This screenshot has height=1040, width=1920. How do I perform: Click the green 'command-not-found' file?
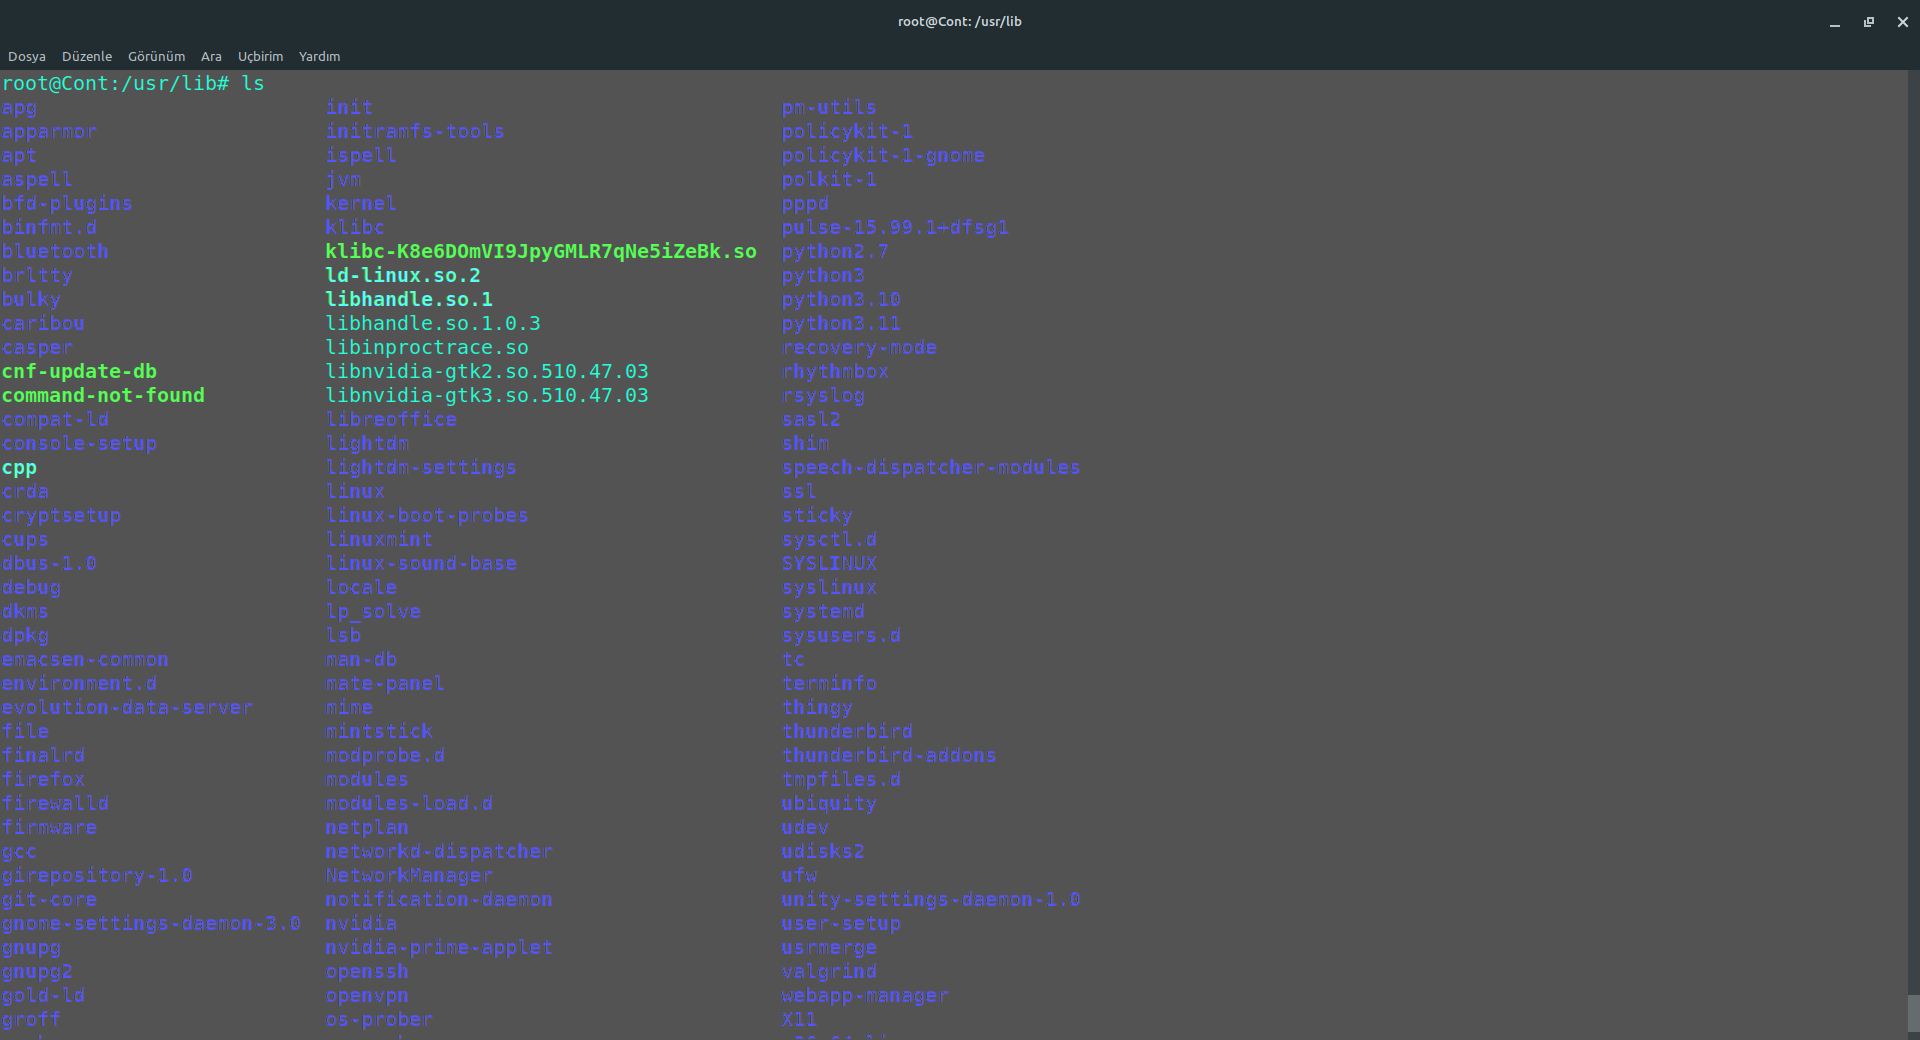point(103,396)
